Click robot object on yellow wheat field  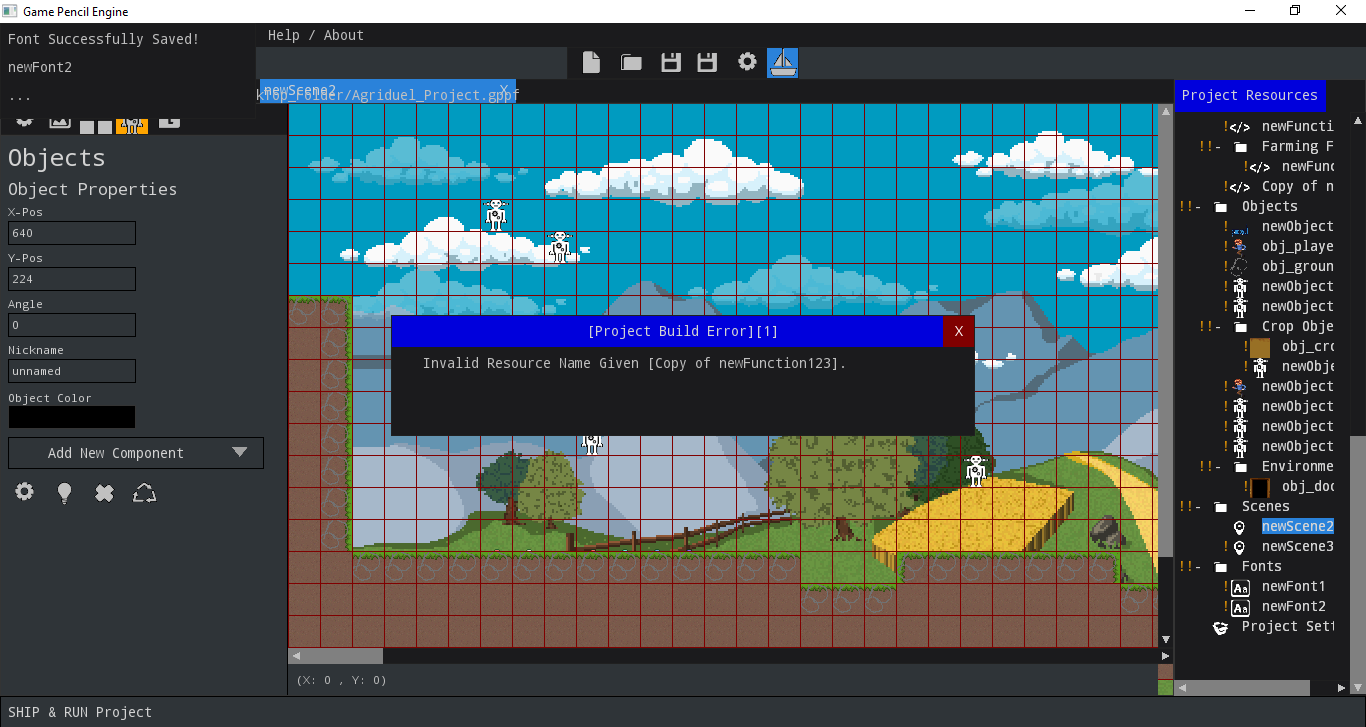[x=976, y=470]
